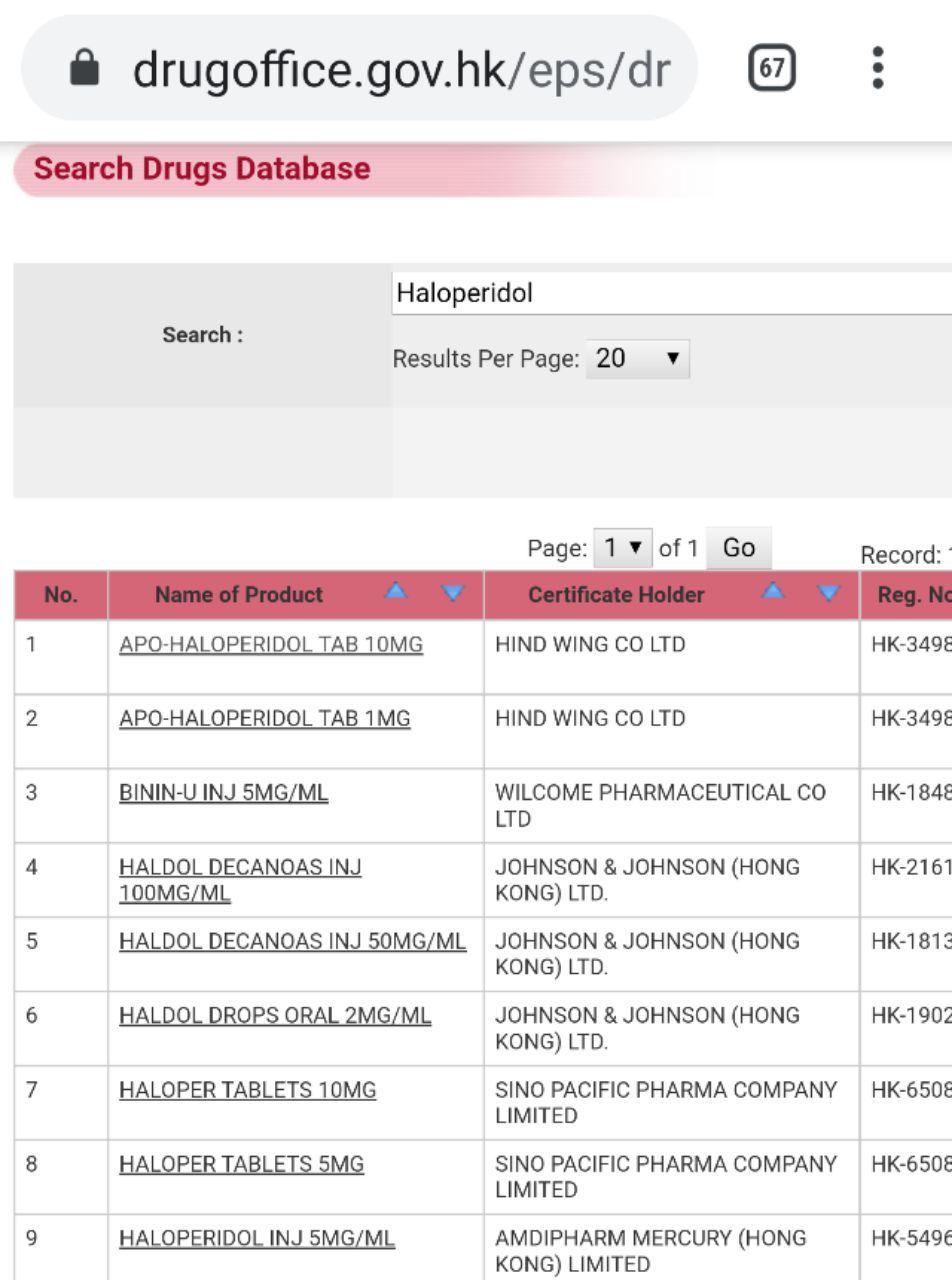
Task: Click the Name of Product header text
Action: (239, 595)
